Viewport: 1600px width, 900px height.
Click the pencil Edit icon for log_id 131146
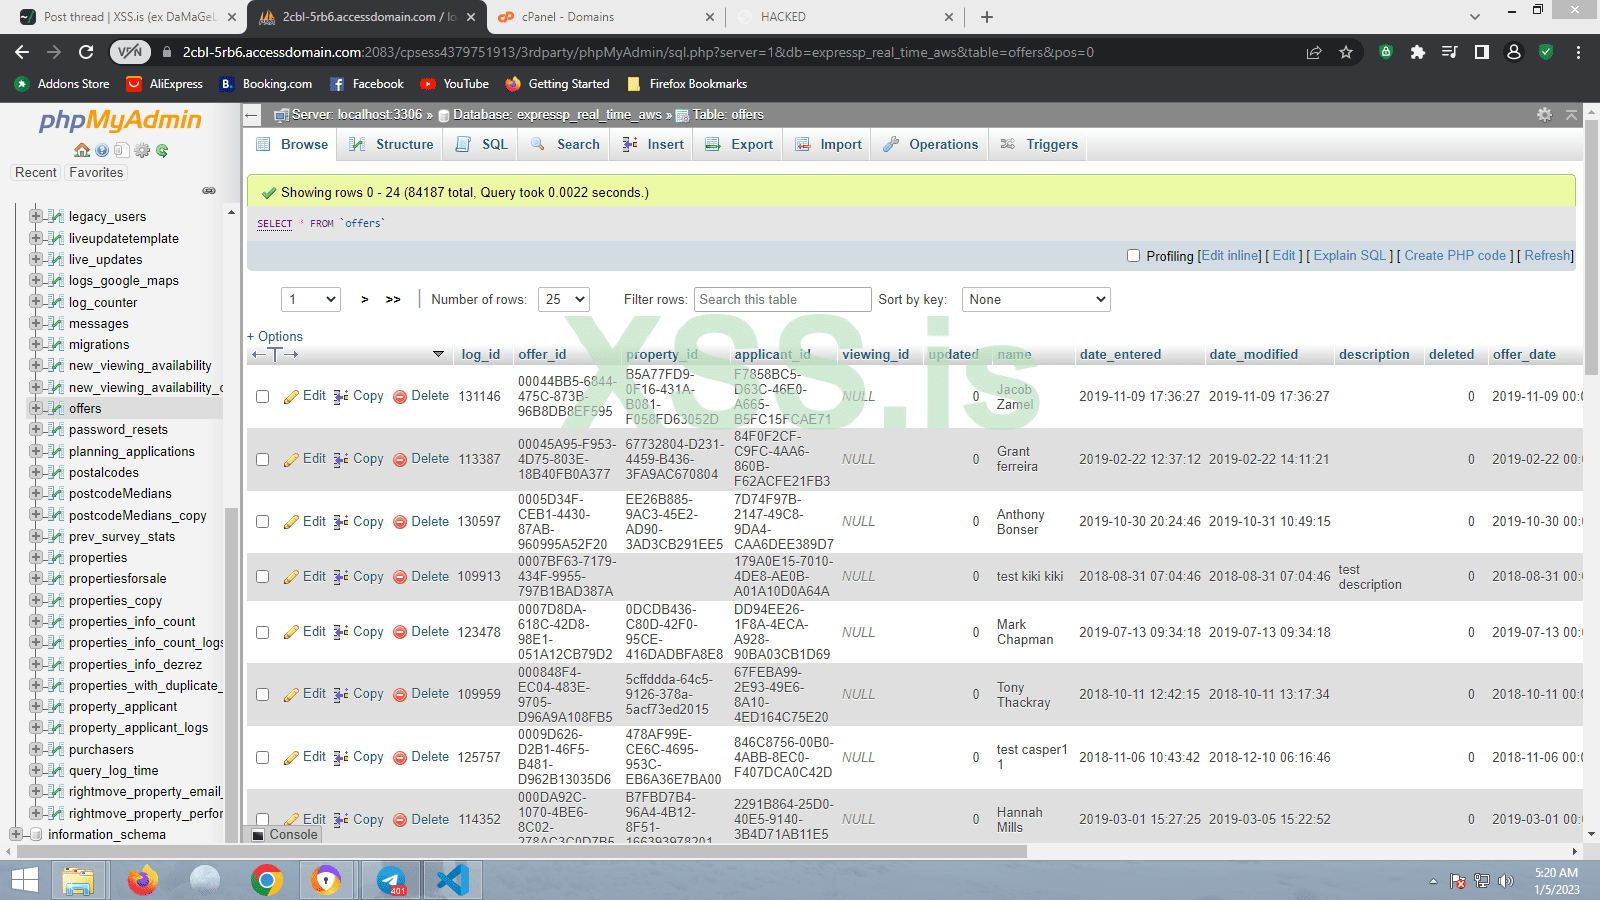pyautogui.click(x=292, y=397)
